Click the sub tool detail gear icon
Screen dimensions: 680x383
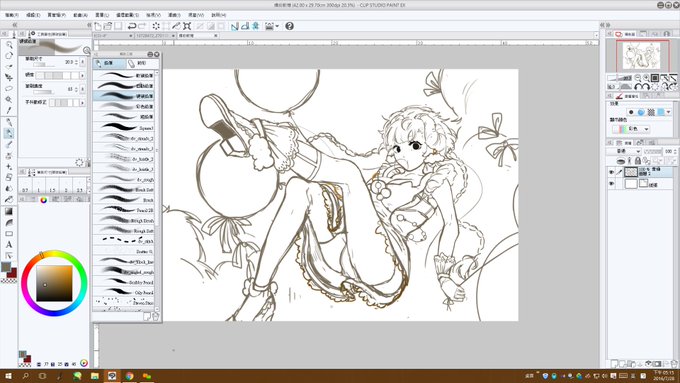pyautogui.click(x=79, y=162)
